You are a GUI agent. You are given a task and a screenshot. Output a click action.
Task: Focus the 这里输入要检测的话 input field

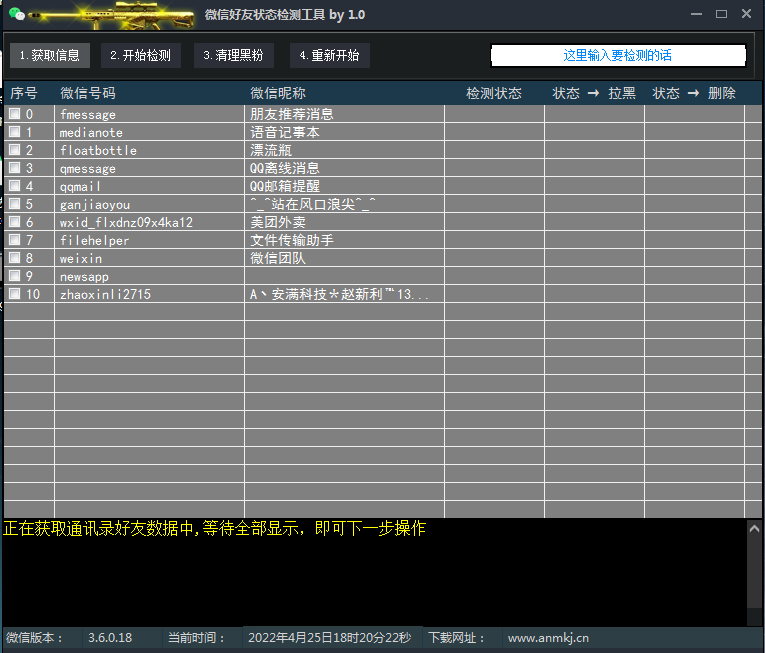tap(618, 56)
